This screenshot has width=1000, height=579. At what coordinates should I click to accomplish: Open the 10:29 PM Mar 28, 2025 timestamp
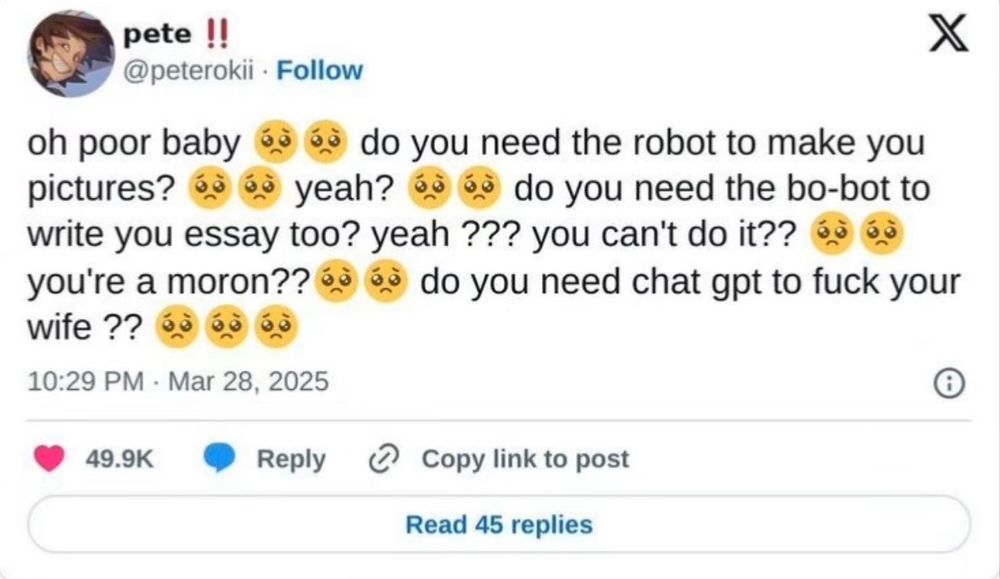[x=178, y=381]
